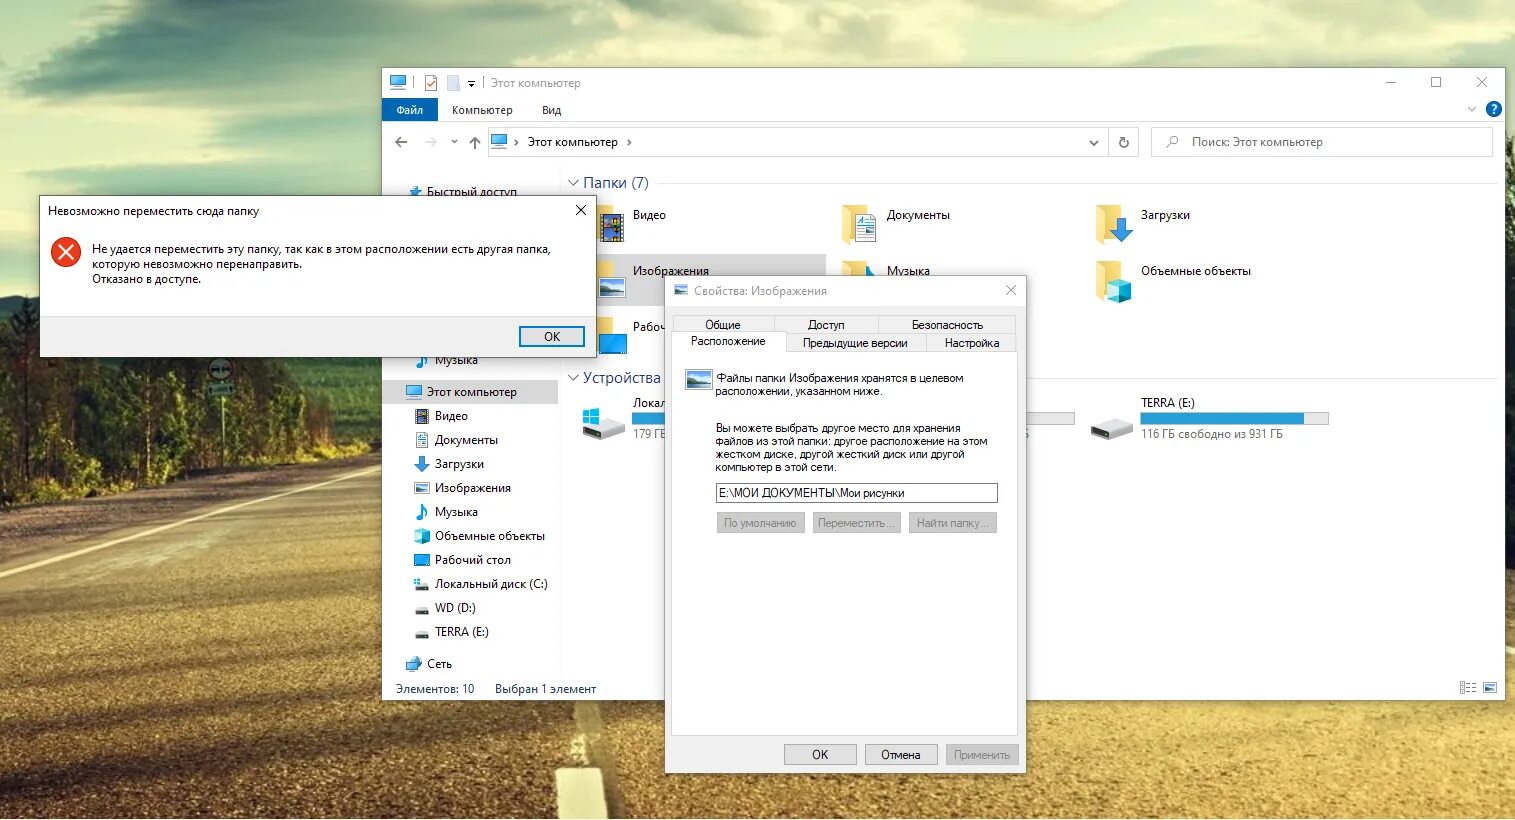Select the Музыка folder in main pane
The image size is (1515, 820).
point(908,270)
